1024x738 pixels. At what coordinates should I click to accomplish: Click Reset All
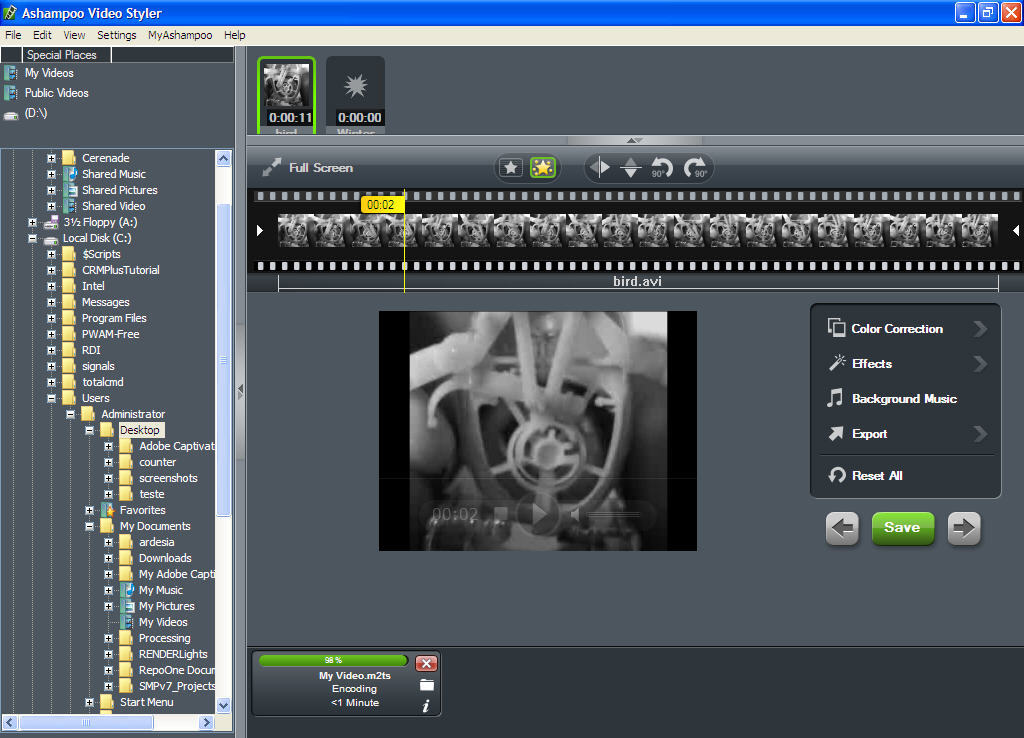(x=865, y=475)
